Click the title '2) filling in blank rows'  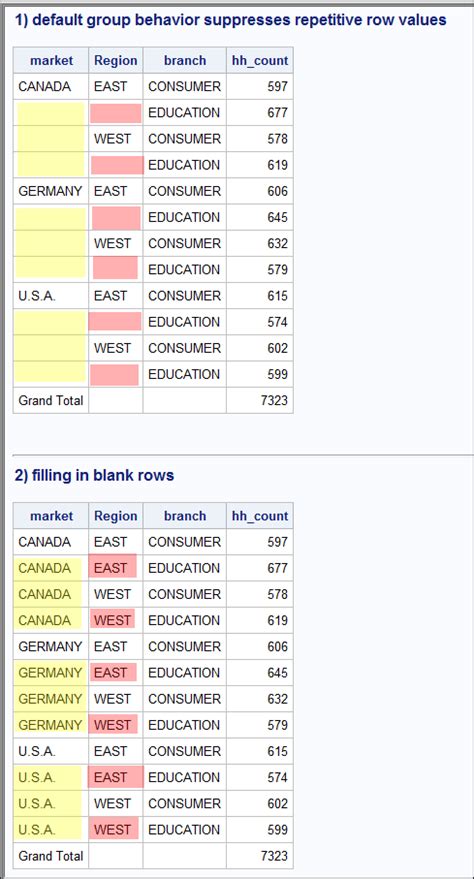(94, 475)
